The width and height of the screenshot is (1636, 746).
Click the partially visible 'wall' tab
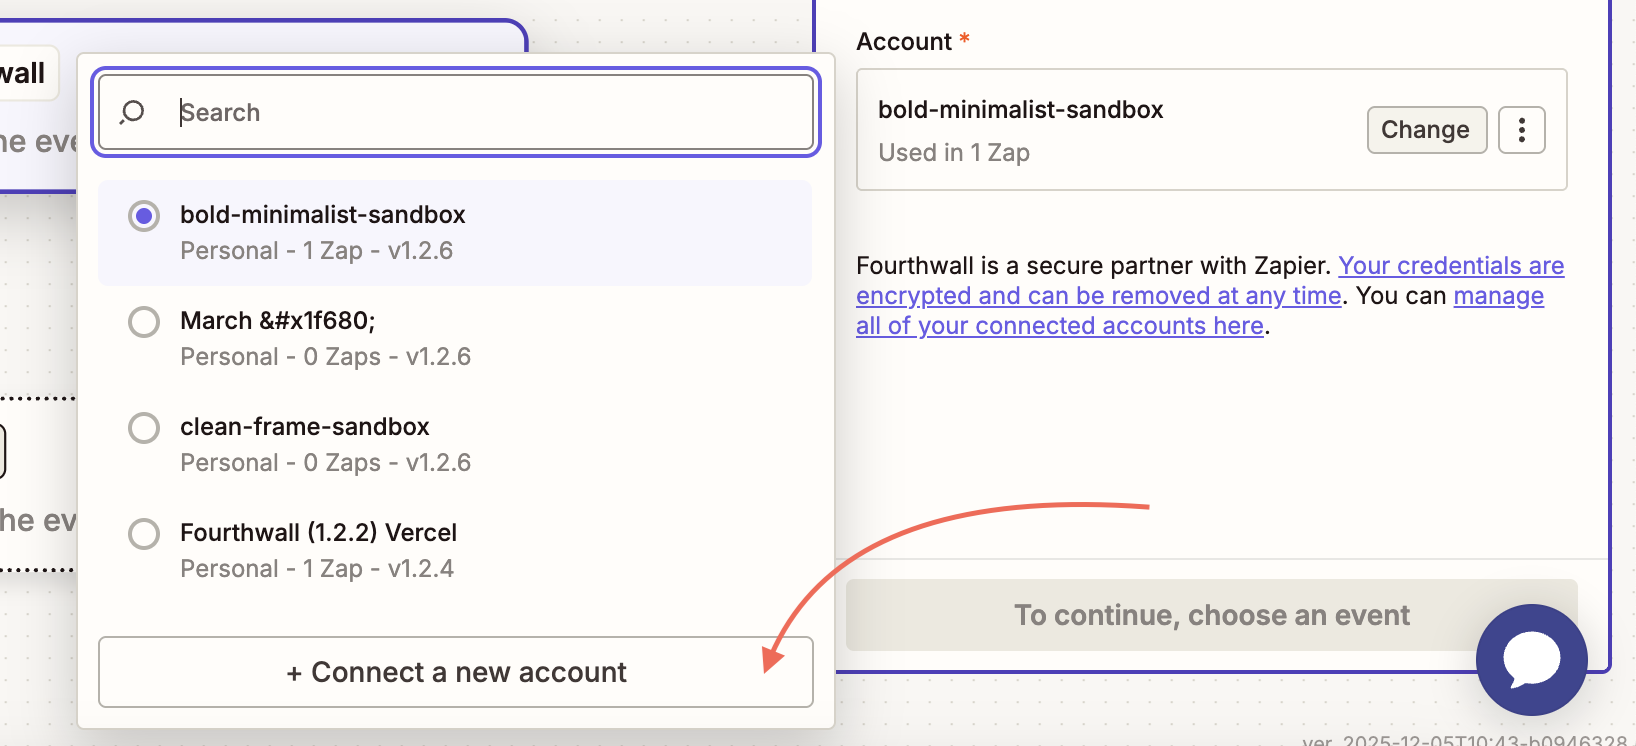[24, 73]
